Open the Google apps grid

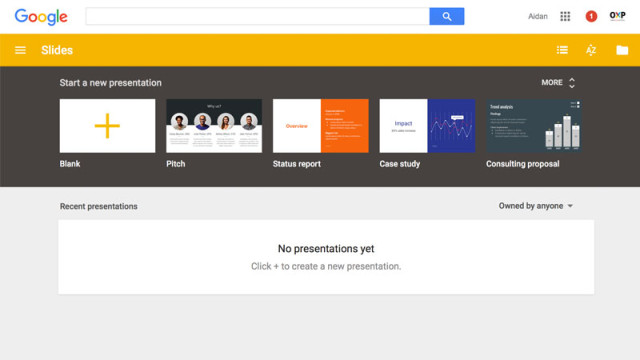(x=565, y=16)
